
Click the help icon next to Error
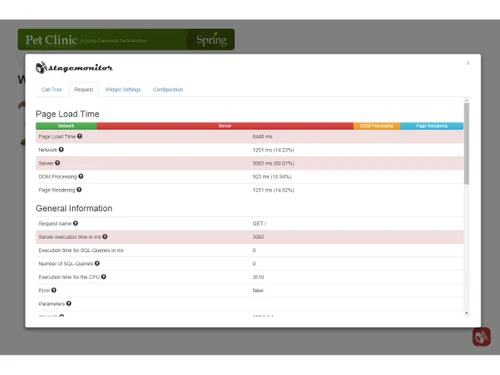(x=54, y=290)
